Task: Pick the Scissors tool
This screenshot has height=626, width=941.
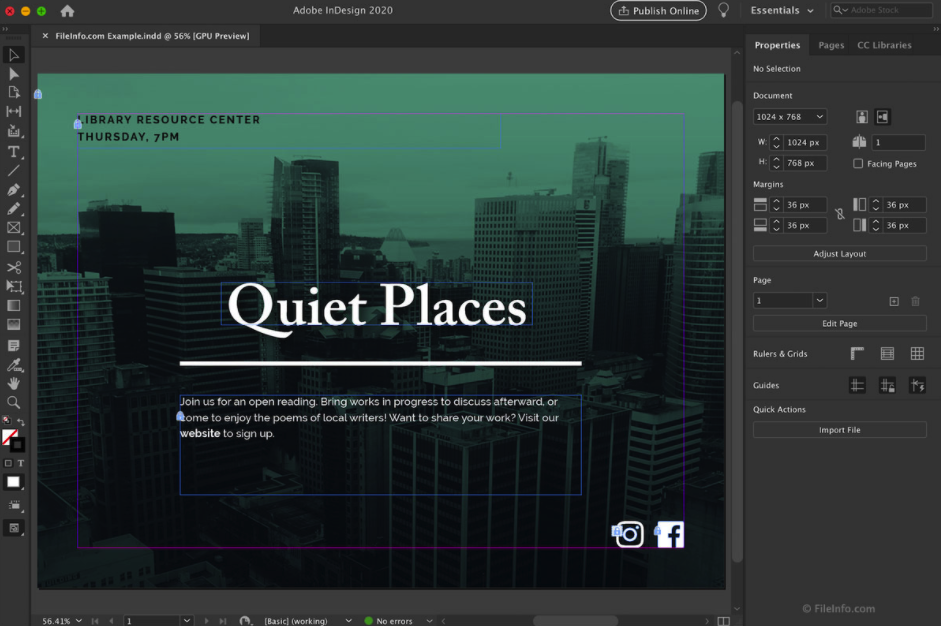Action: click(14, 267)
